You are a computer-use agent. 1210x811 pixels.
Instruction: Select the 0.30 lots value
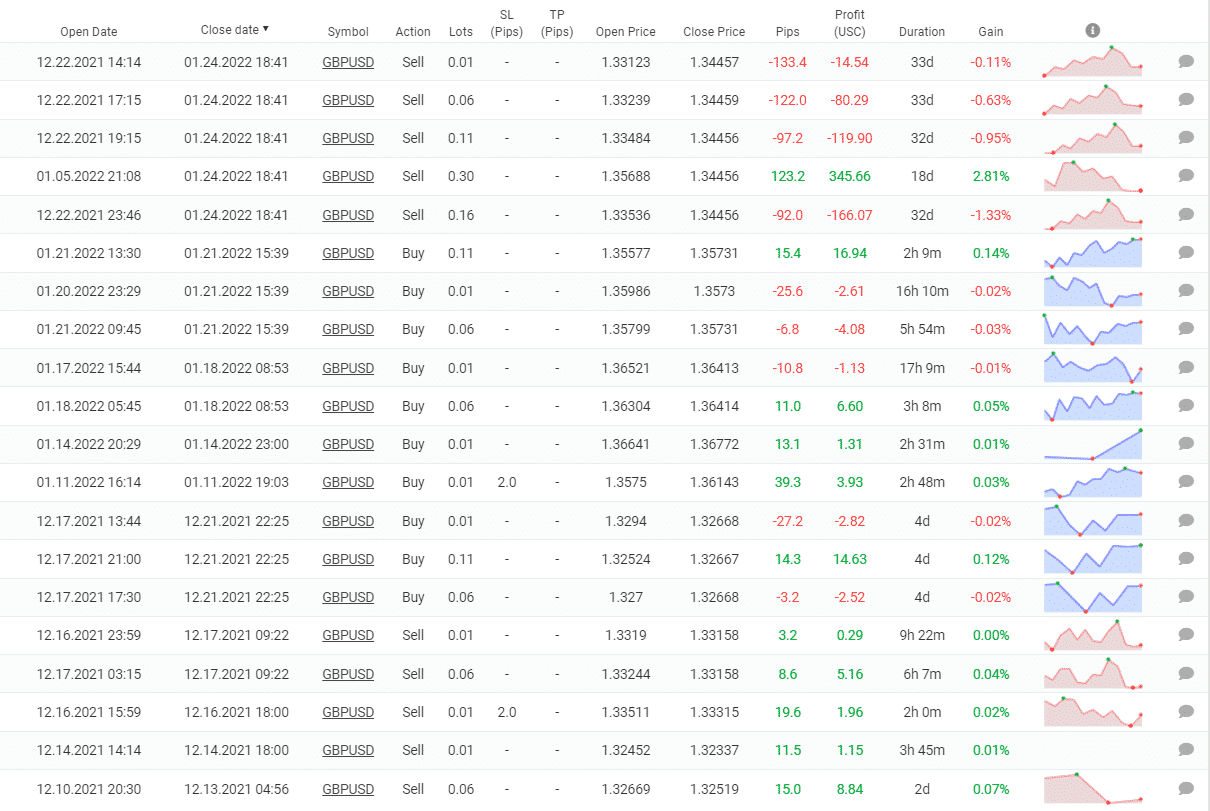(461, 176)
